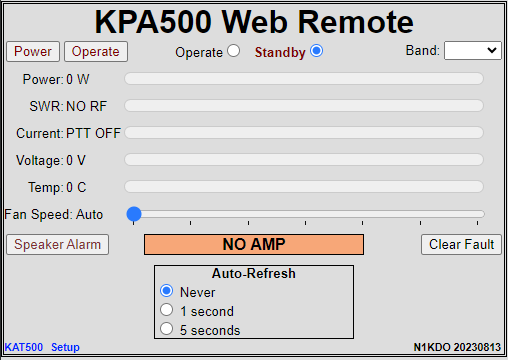Click the 'Voltage: 0 V' reading

click(x=51, y=161)
